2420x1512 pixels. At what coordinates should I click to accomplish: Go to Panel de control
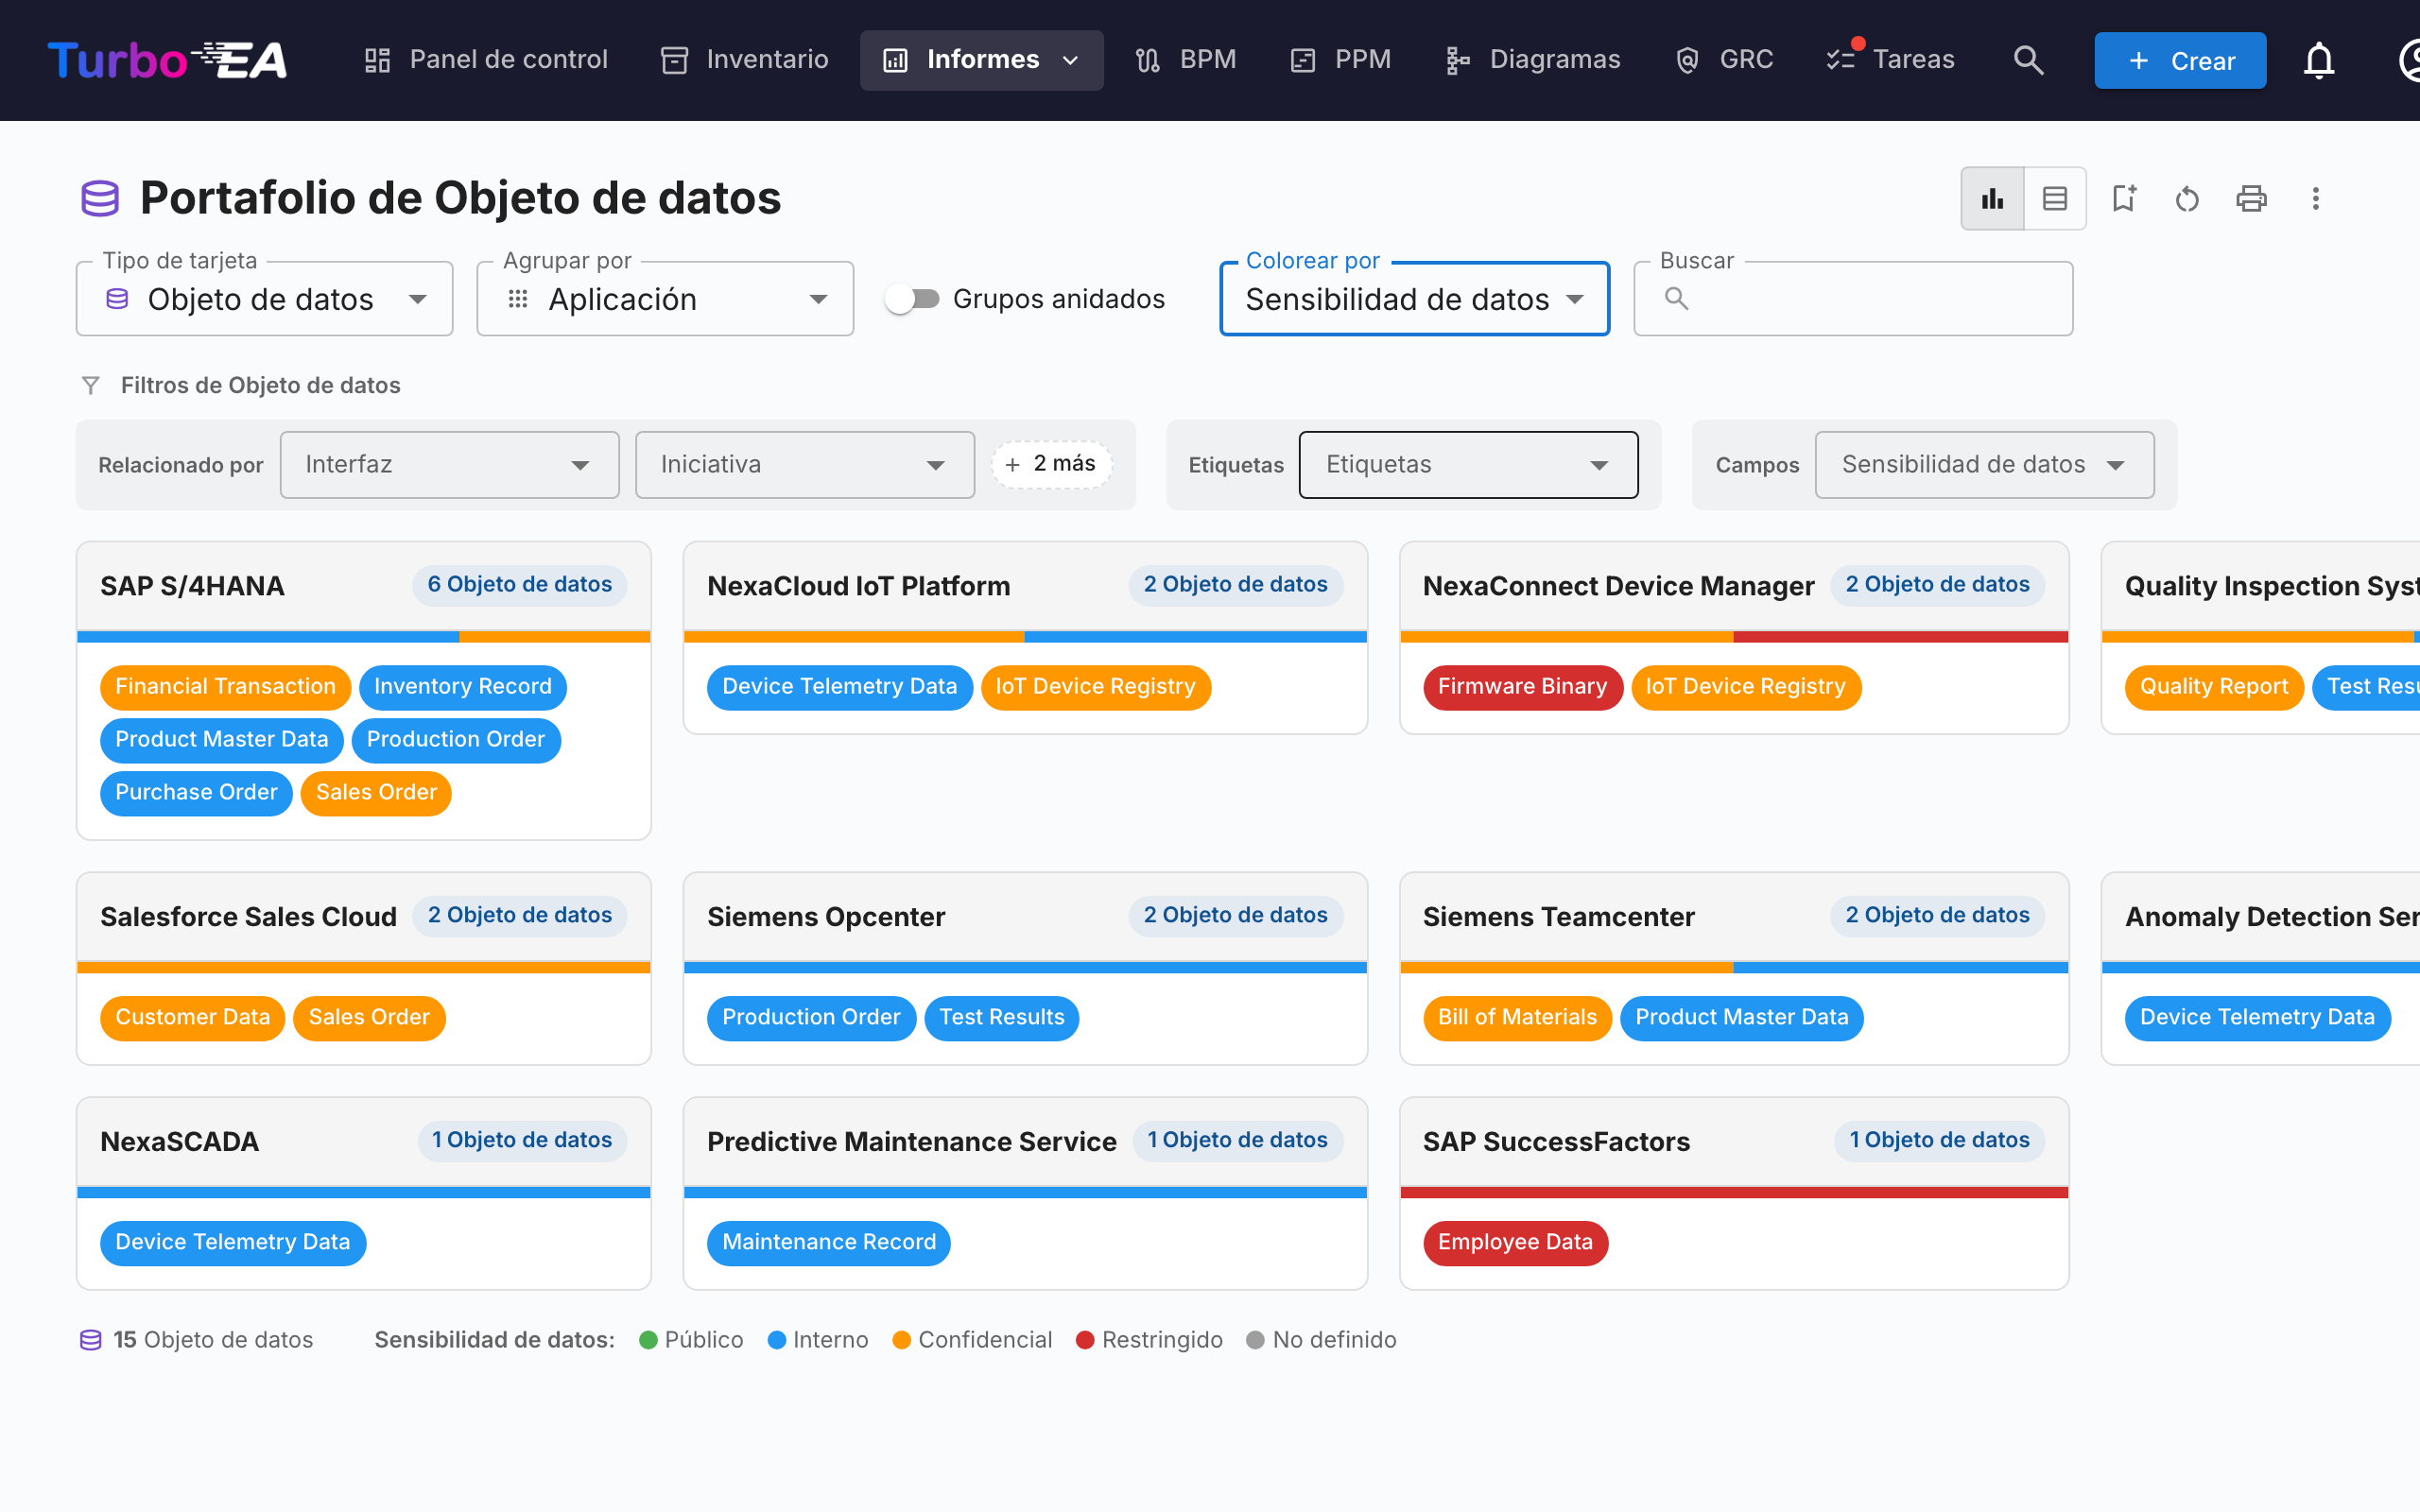[x=485, y=60]
